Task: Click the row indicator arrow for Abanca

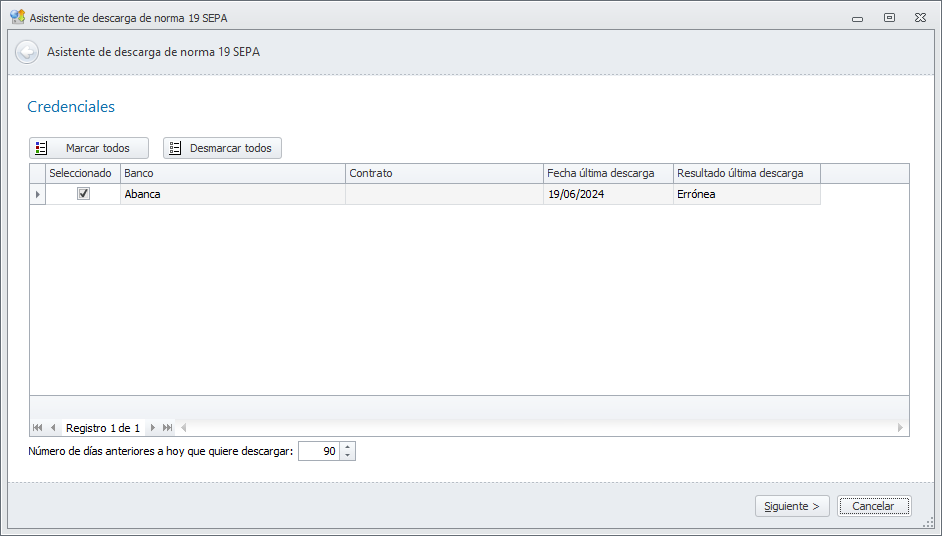Action: [x=38, y=194]
